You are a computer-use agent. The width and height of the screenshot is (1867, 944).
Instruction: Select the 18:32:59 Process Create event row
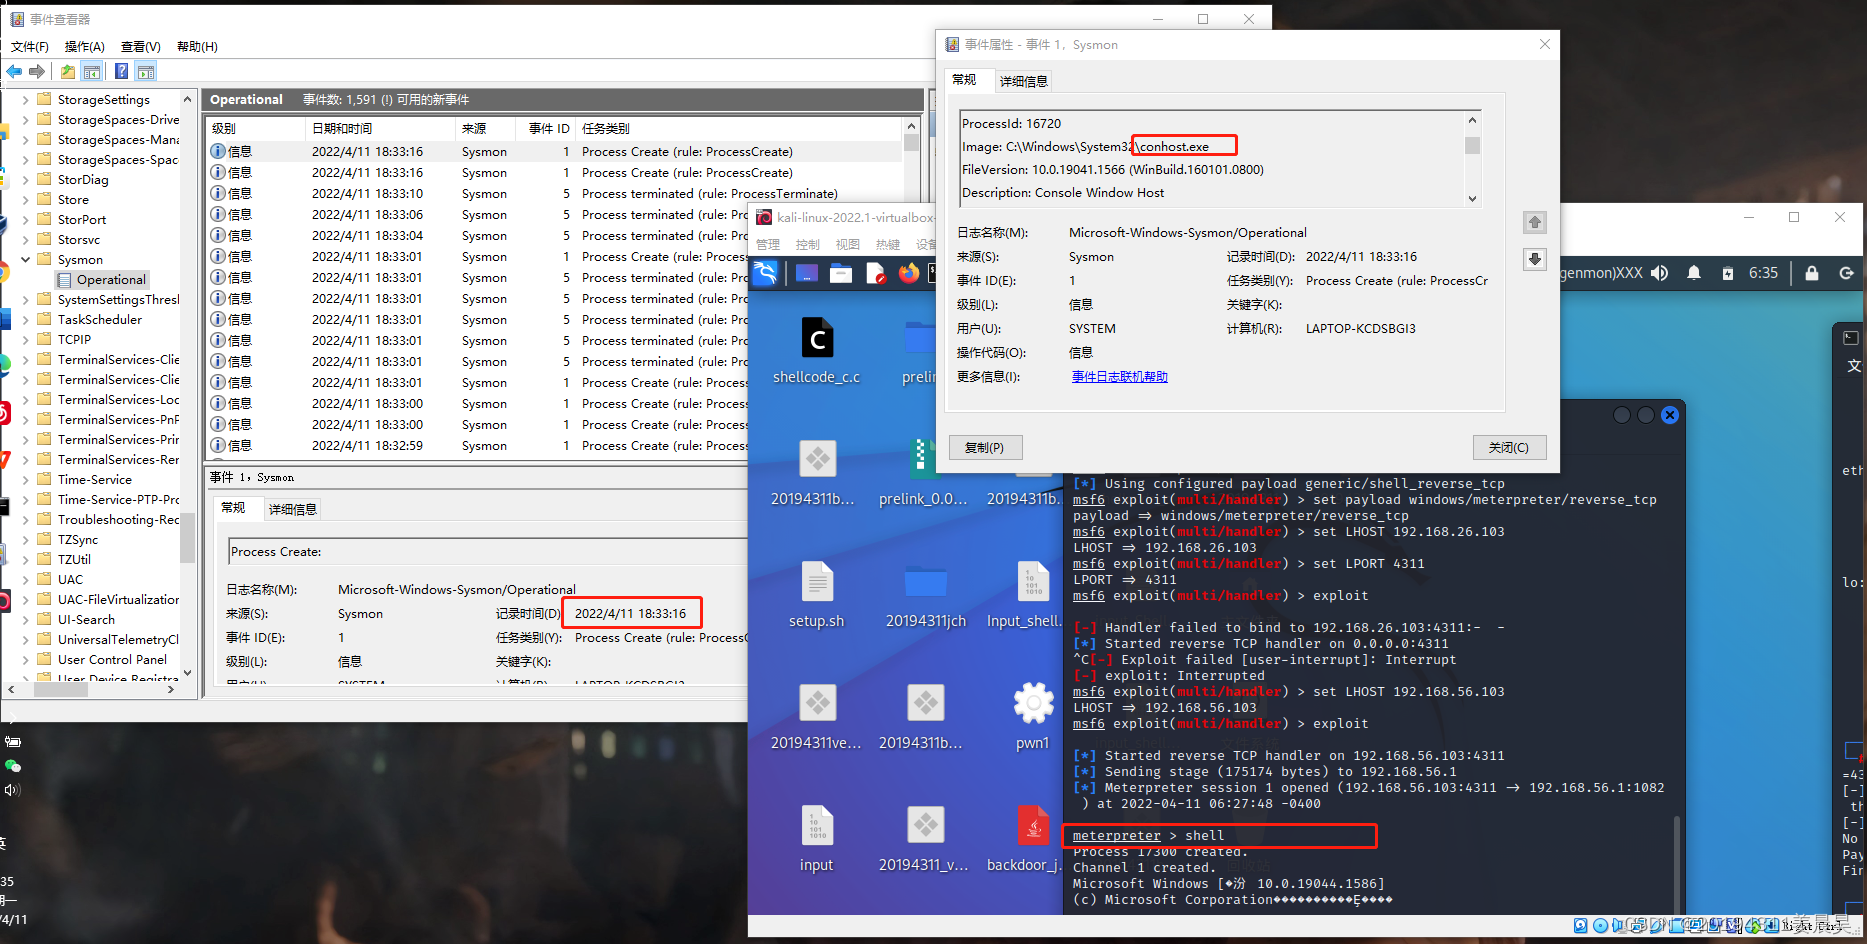pos(478,446)
